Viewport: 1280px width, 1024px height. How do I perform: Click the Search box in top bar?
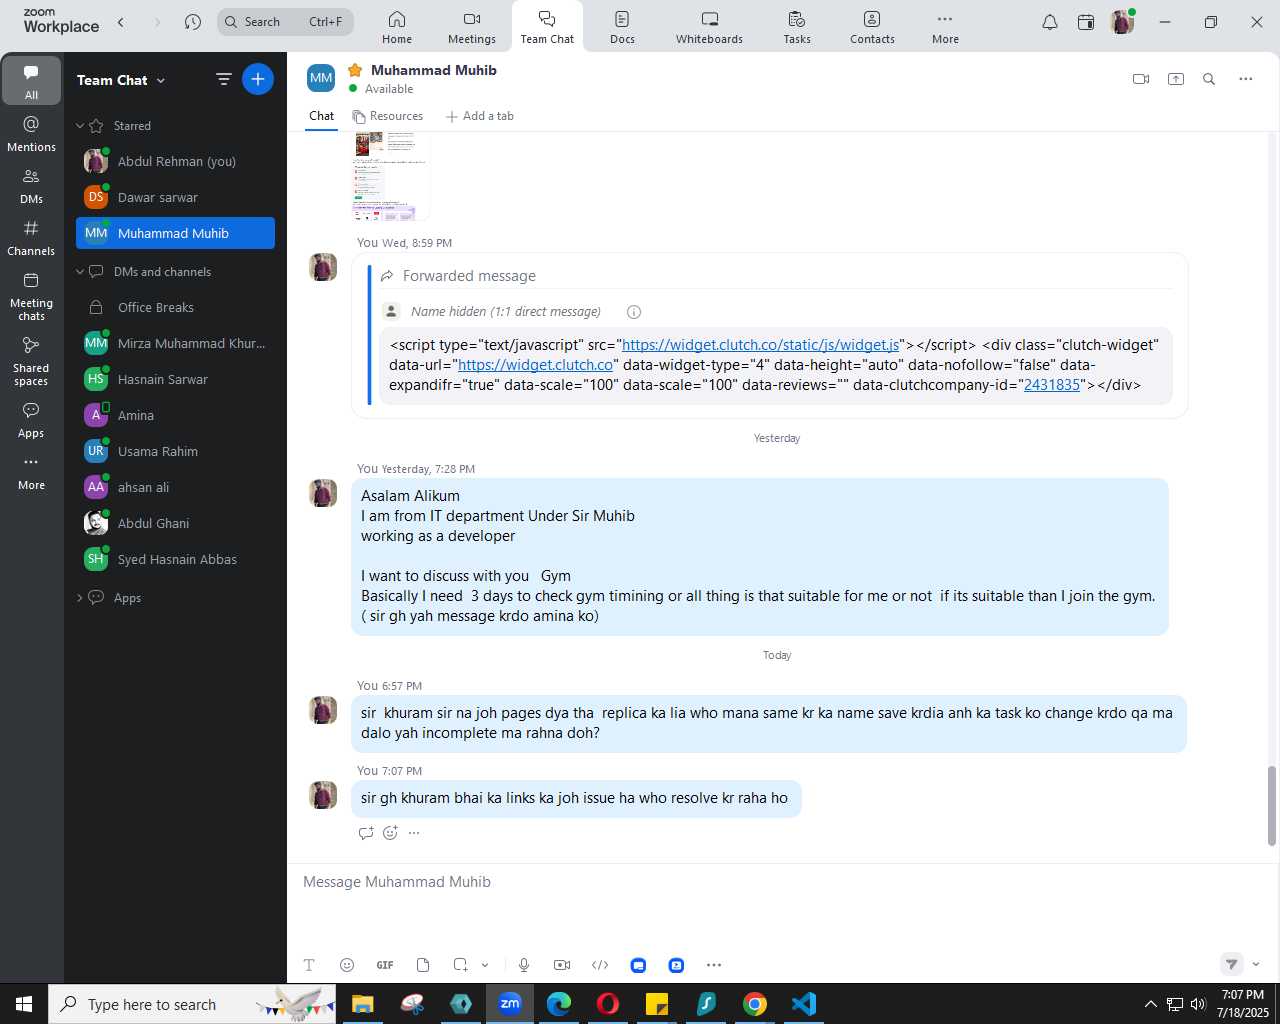click(285, 22)
